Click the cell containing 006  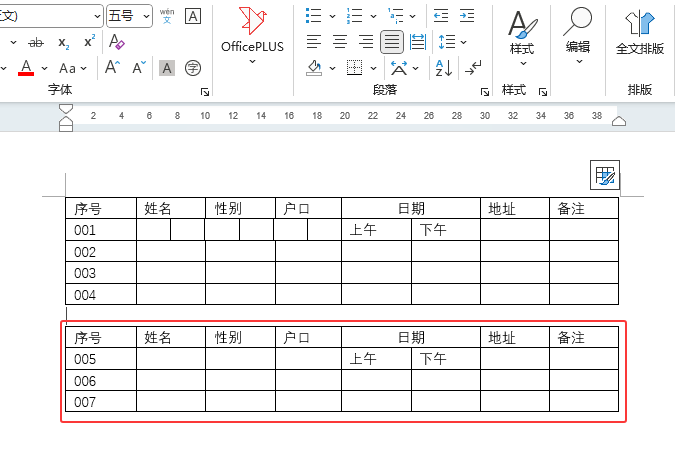pyautogui.click(x=101, y=380)
